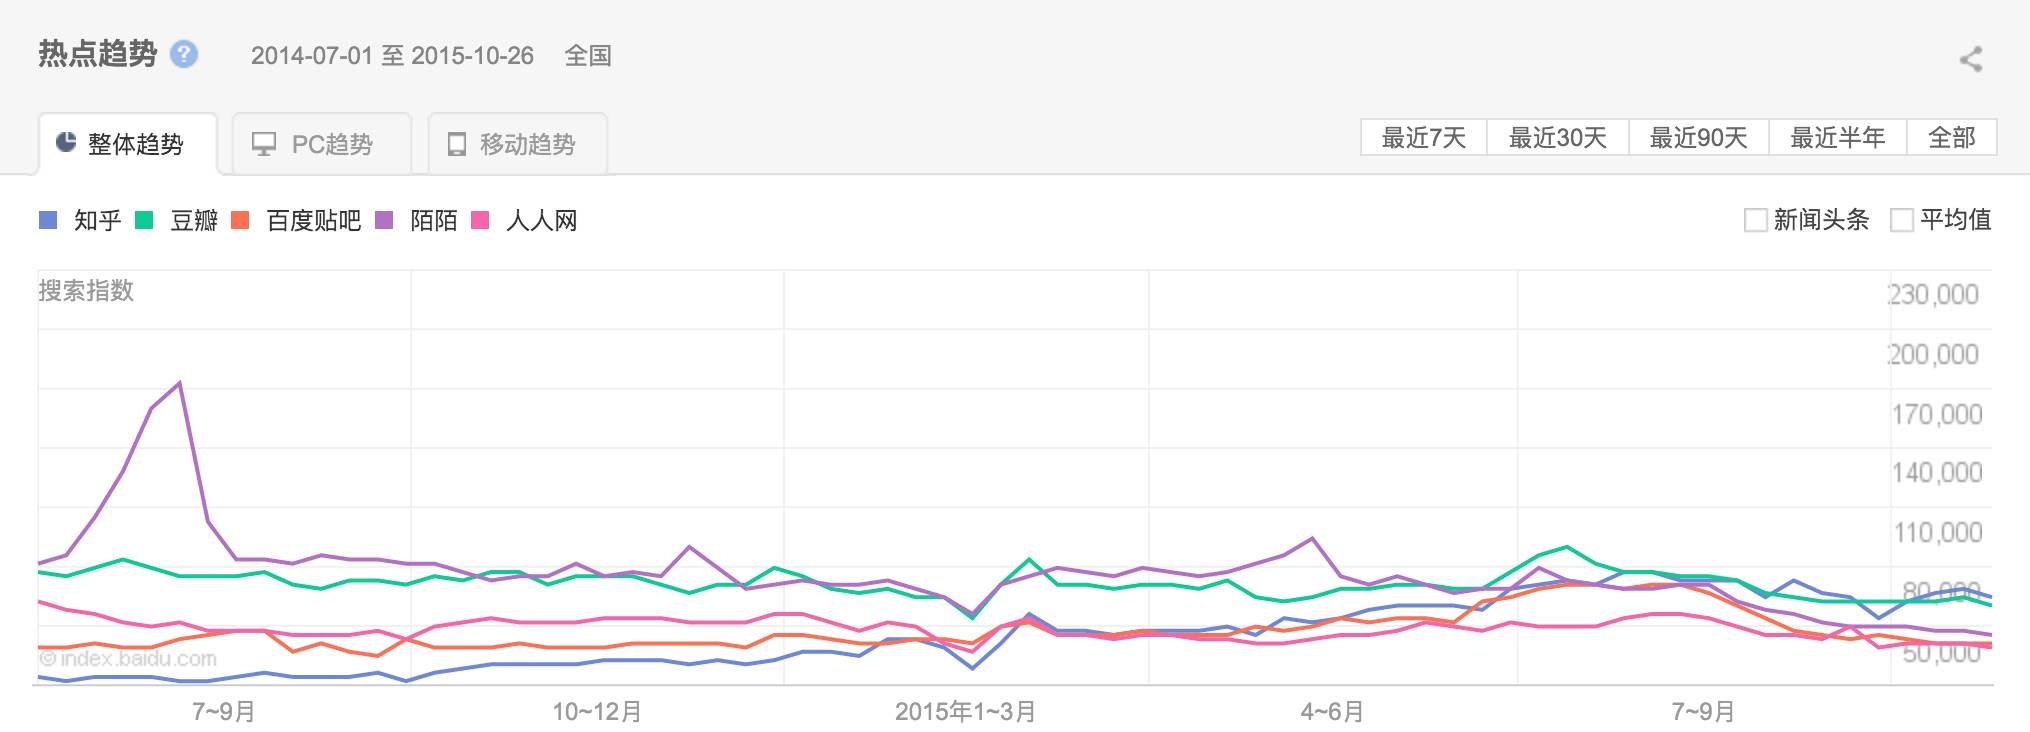This screenshot has height=732, width=2030.
Task: Switch to the 移动趋势 tab
Action: [518, 144]
